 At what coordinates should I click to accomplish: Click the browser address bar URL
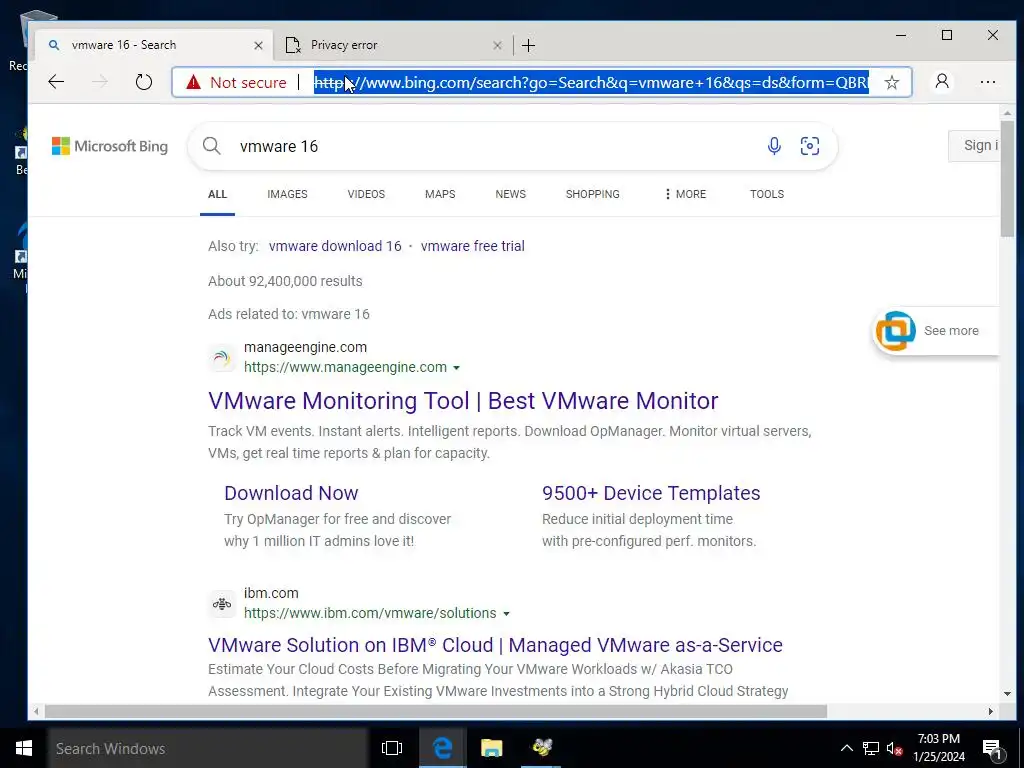point(591,82)
